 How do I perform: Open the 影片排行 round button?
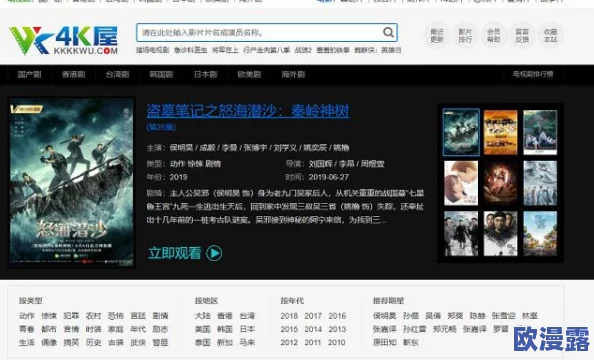tap(465, 35)
